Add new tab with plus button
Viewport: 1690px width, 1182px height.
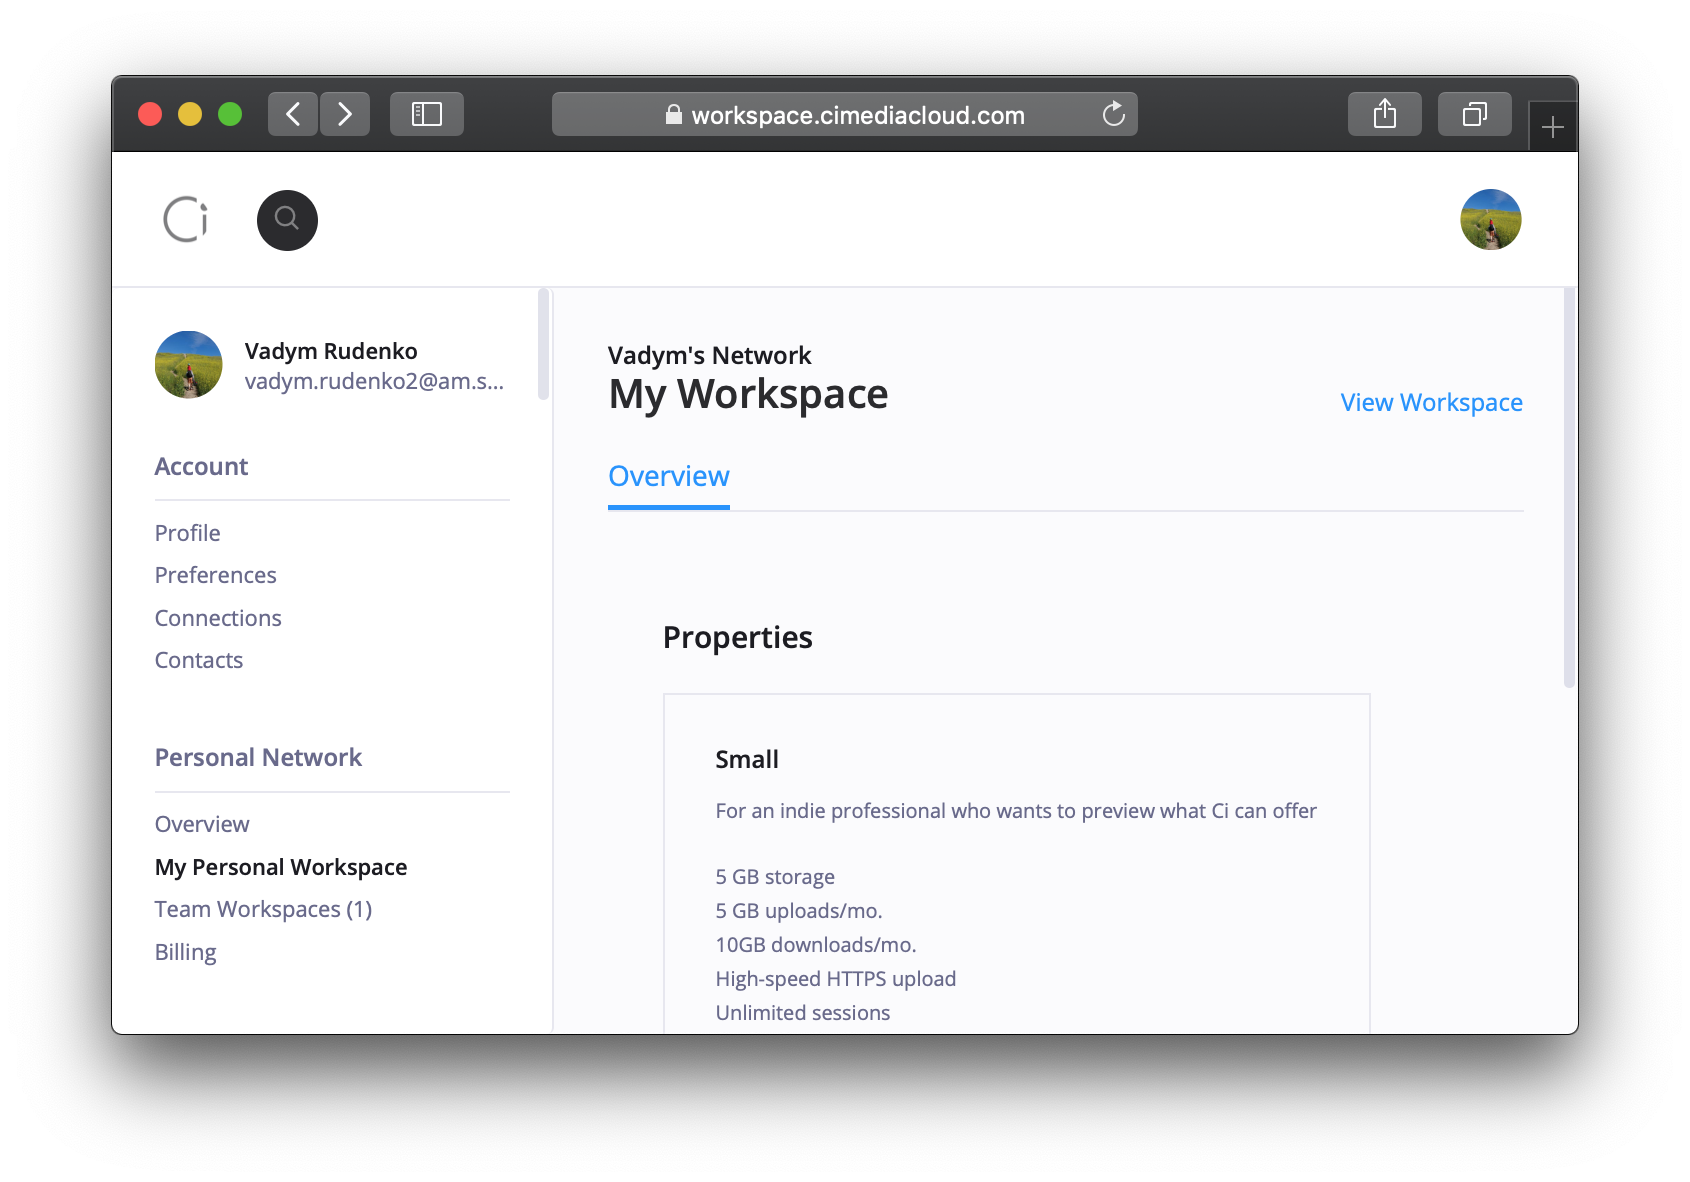(x=1553, y=127)
